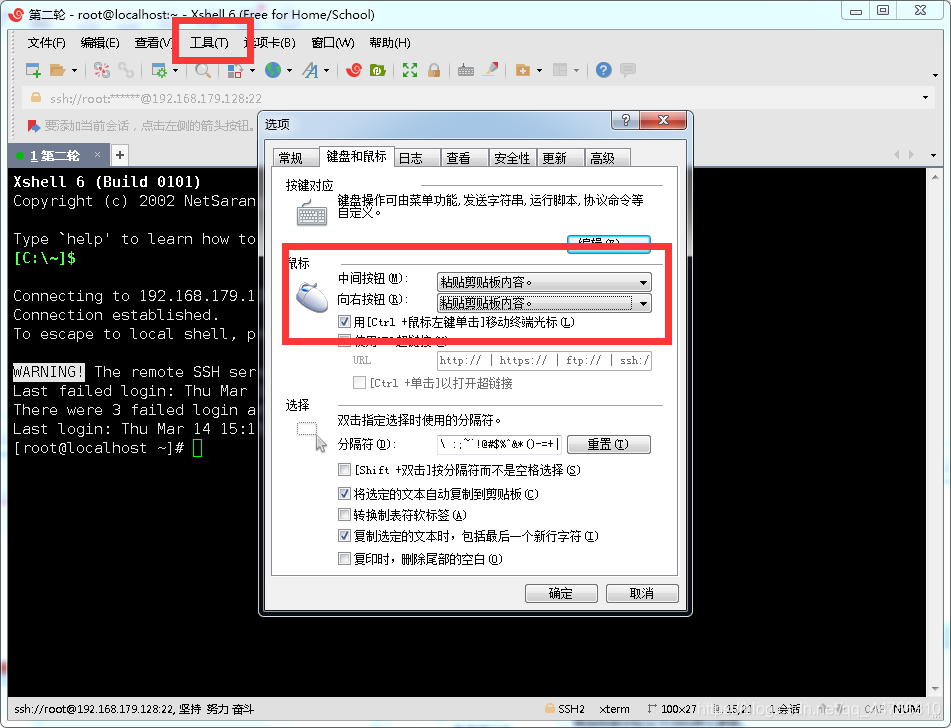Enable 复印时删除尾部的空白 checkbox
Screen dimensions: 951x728
pos(344,559)
